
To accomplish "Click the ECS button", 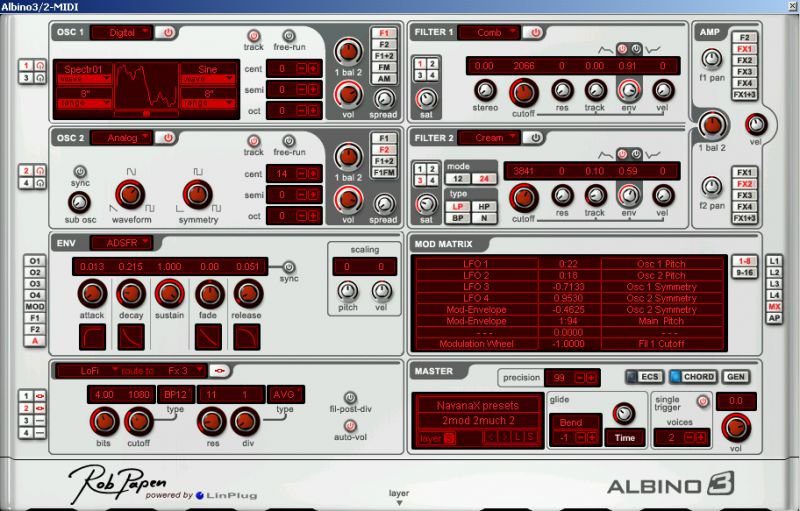I will tap(645, 377).
